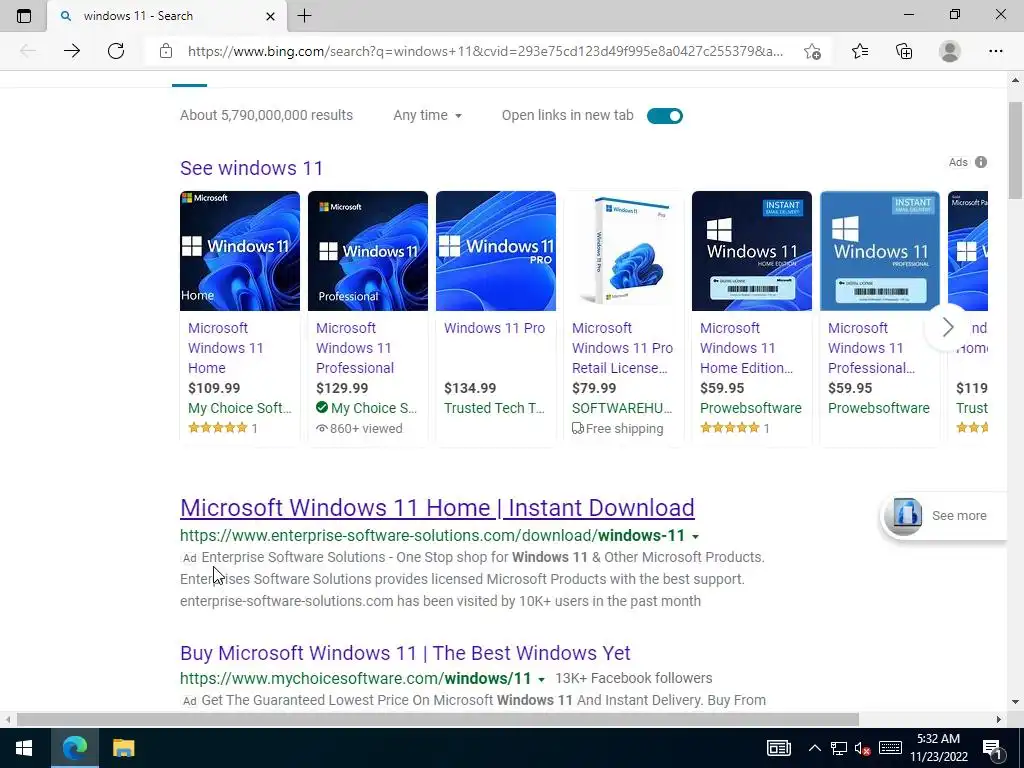The height and width of the screenshot is (768, 1024).
Task: Click the vertical scrollbar thumb
Action: click(x=1015, y=150)
